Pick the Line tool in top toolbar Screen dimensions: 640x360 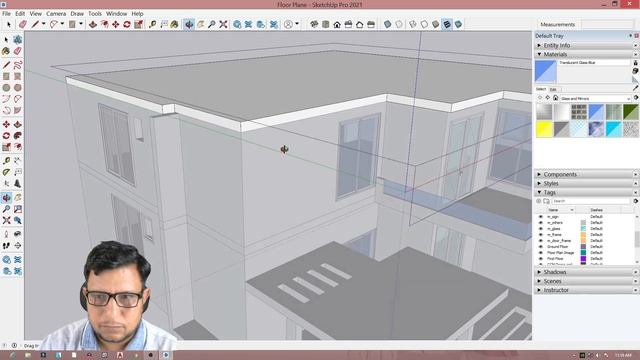[35, 24]
